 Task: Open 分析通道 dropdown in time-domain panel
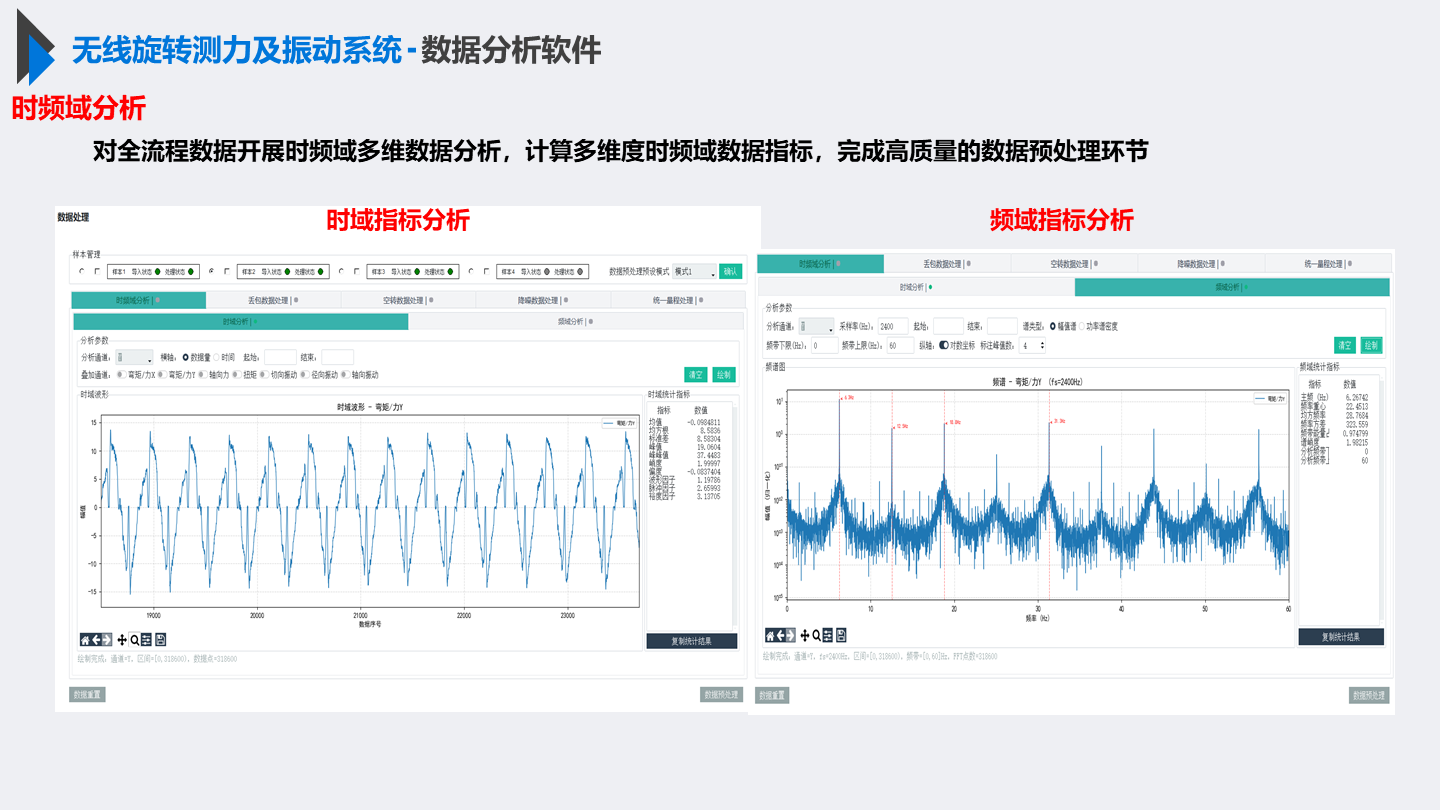[135, 357]
